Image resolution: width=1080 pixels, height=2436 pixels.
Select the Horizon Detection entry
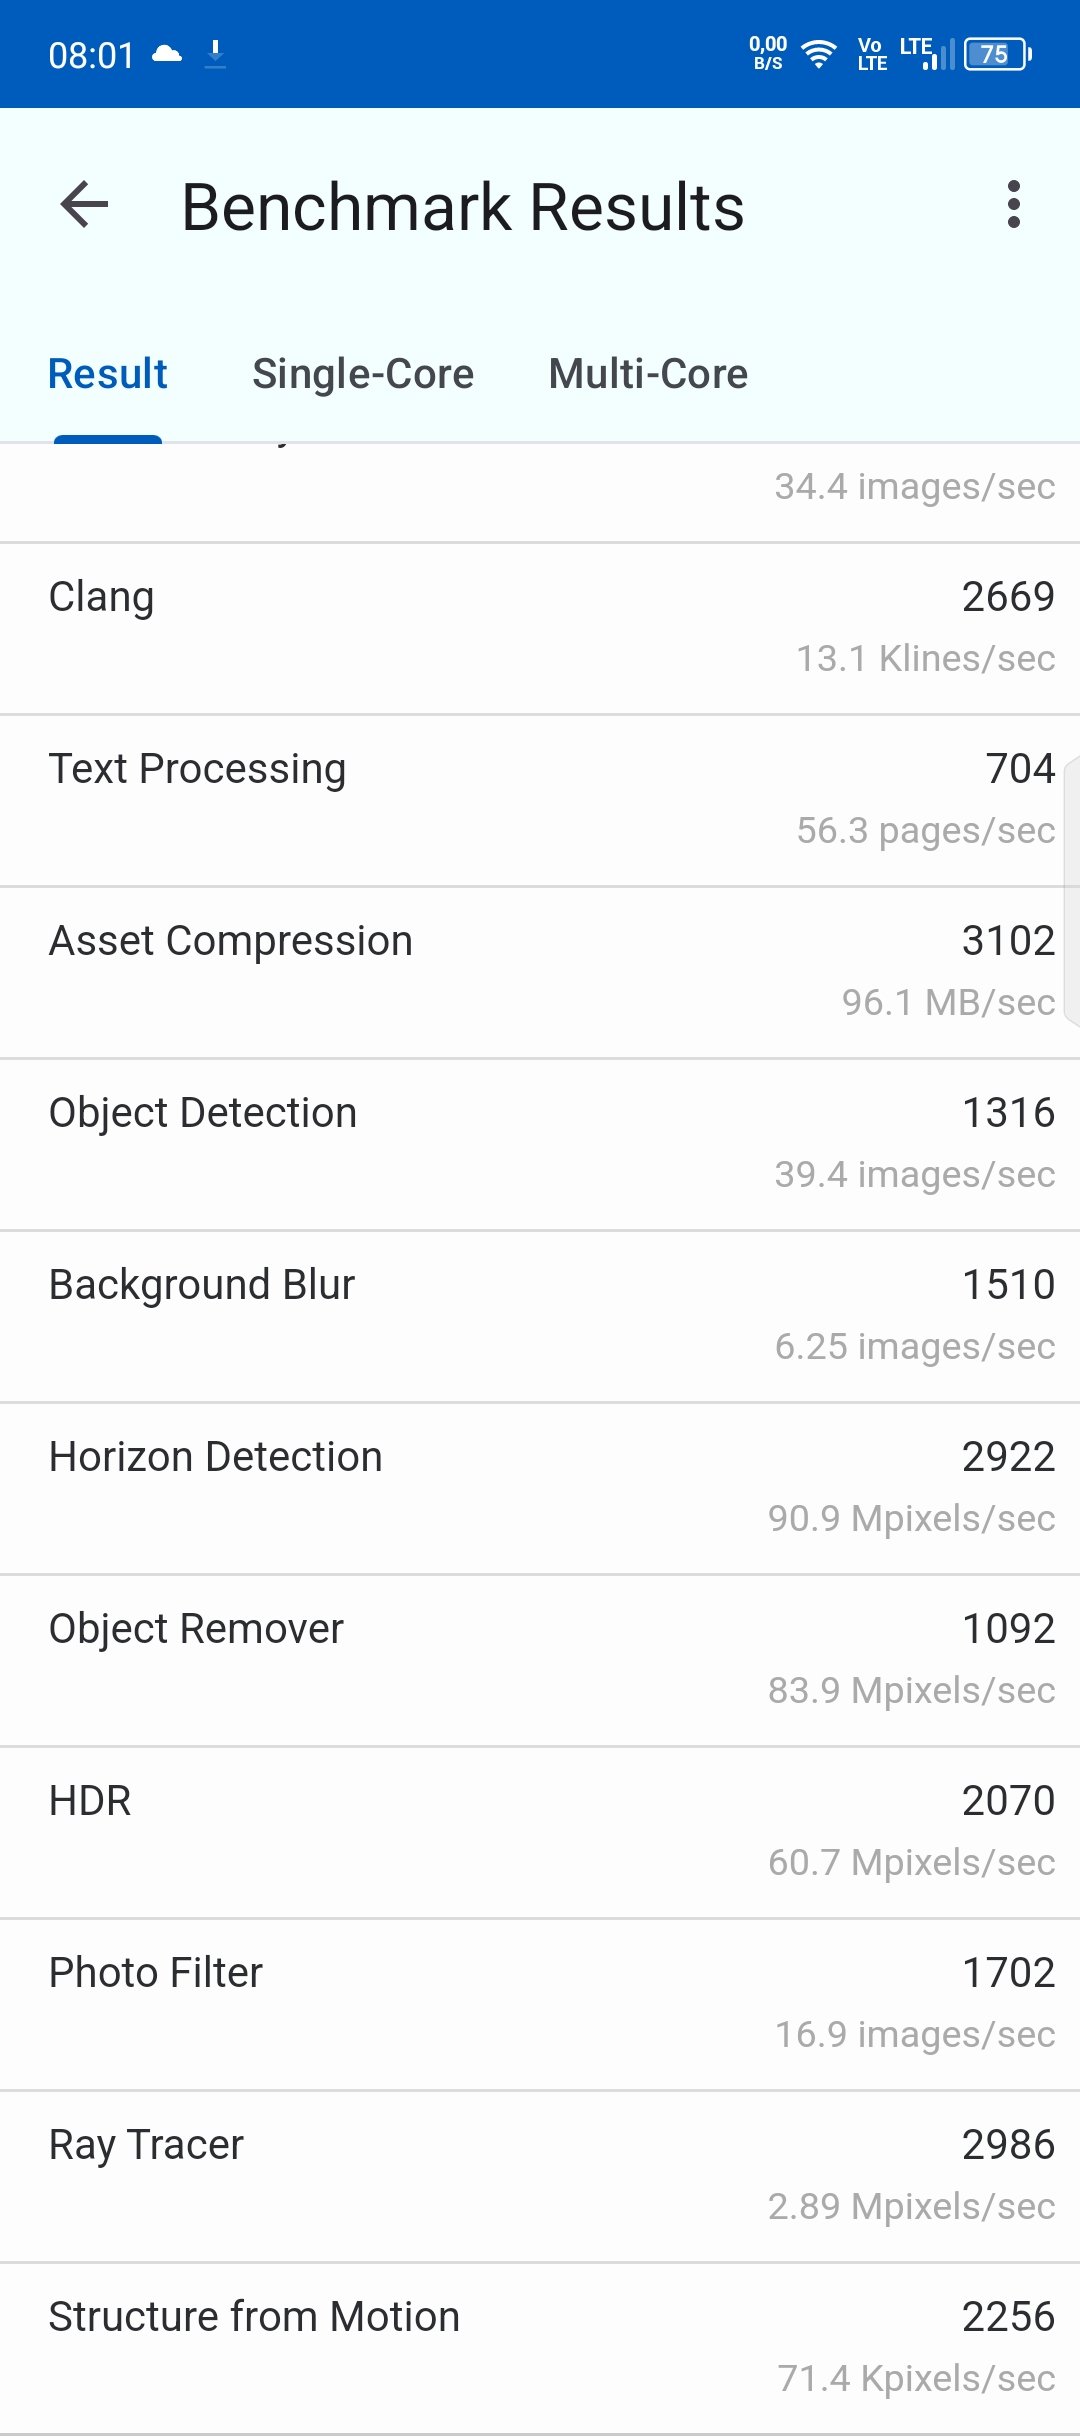tap(540, 1489)
